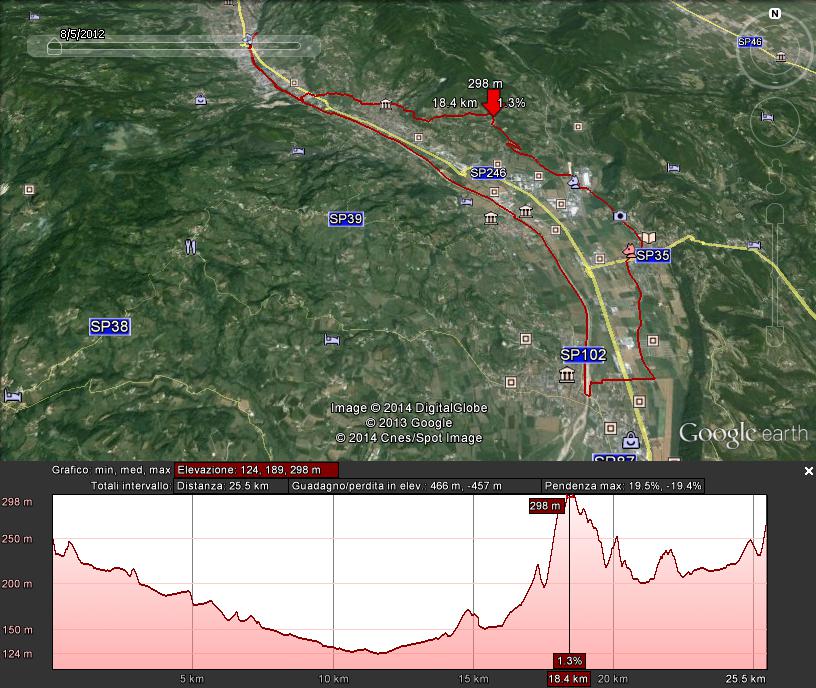Select the Elevazione statistic in profile header
The image size is (816, 688).
tap(256, 470)
